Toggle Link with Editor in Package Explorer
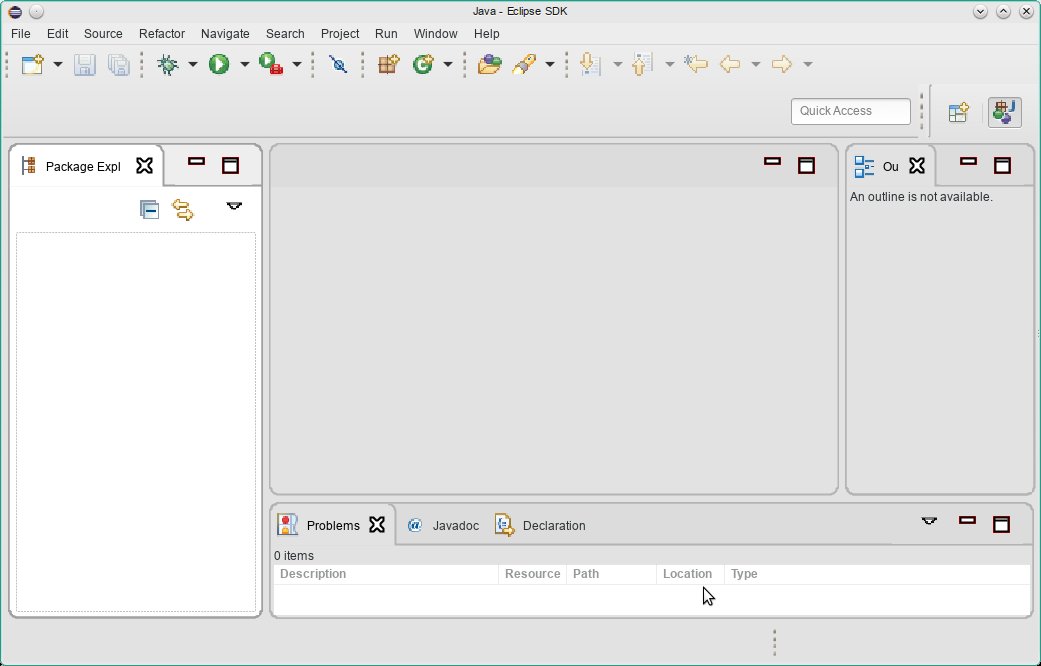Screen dimensions: 1041x666 click(183, 210)
